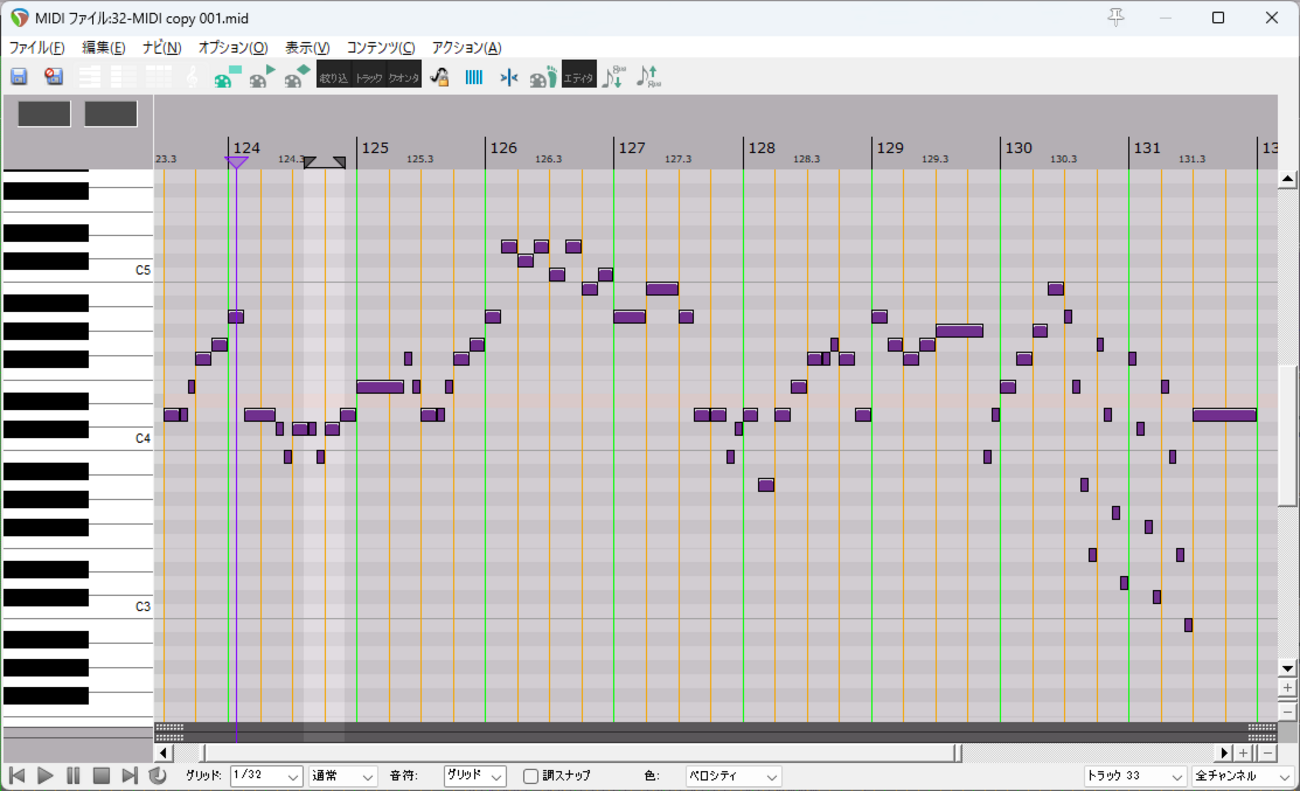The height and width of the screenshot is (791, 1300).
Task: Click the エディタ toolbar button
Action: click(578, 76)
